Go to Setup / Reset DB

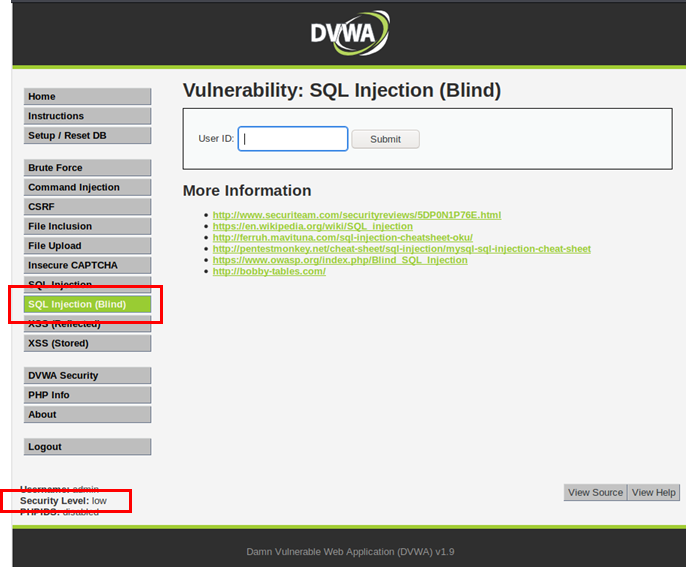(x=88, y=136)
